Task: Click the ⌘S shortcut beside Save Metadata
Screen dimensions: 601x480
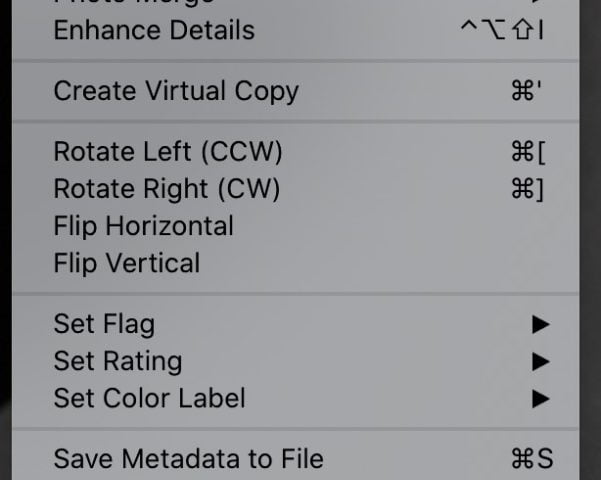Action: (531, 459)
